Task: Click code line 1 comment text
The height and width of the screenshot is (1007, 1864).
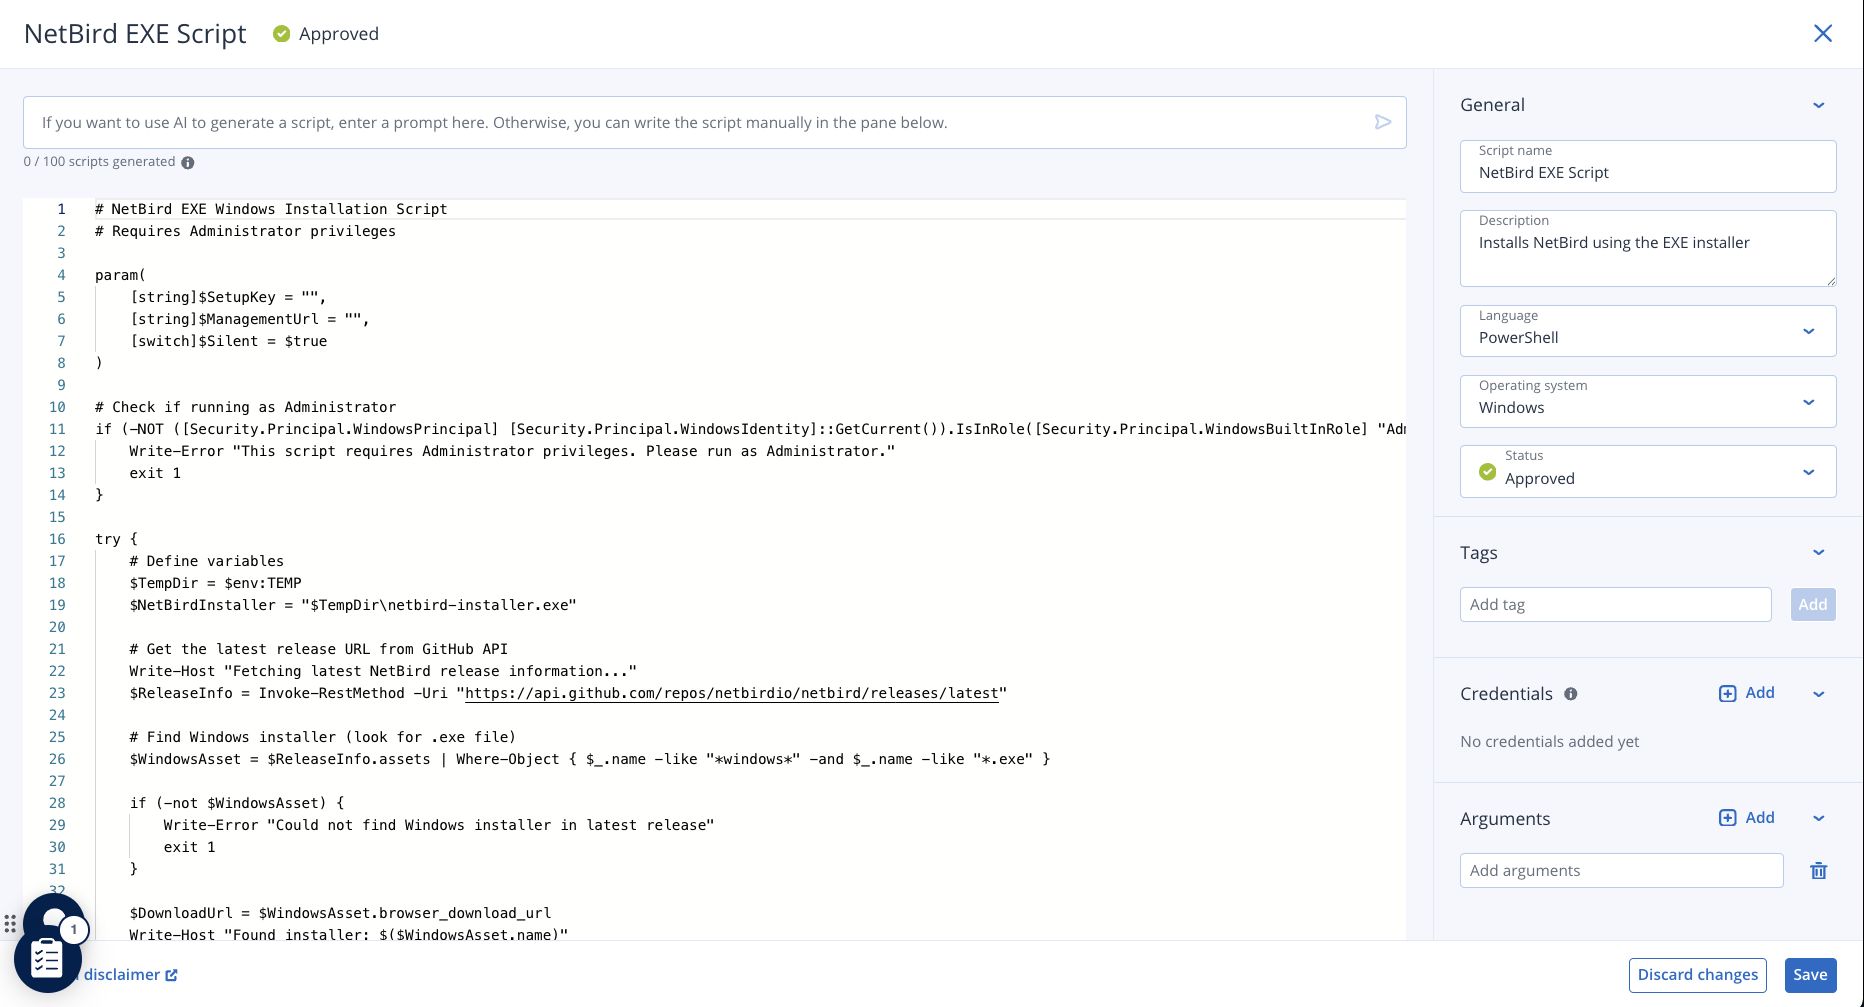Action: pyautogui.click(x=271, y=209)
